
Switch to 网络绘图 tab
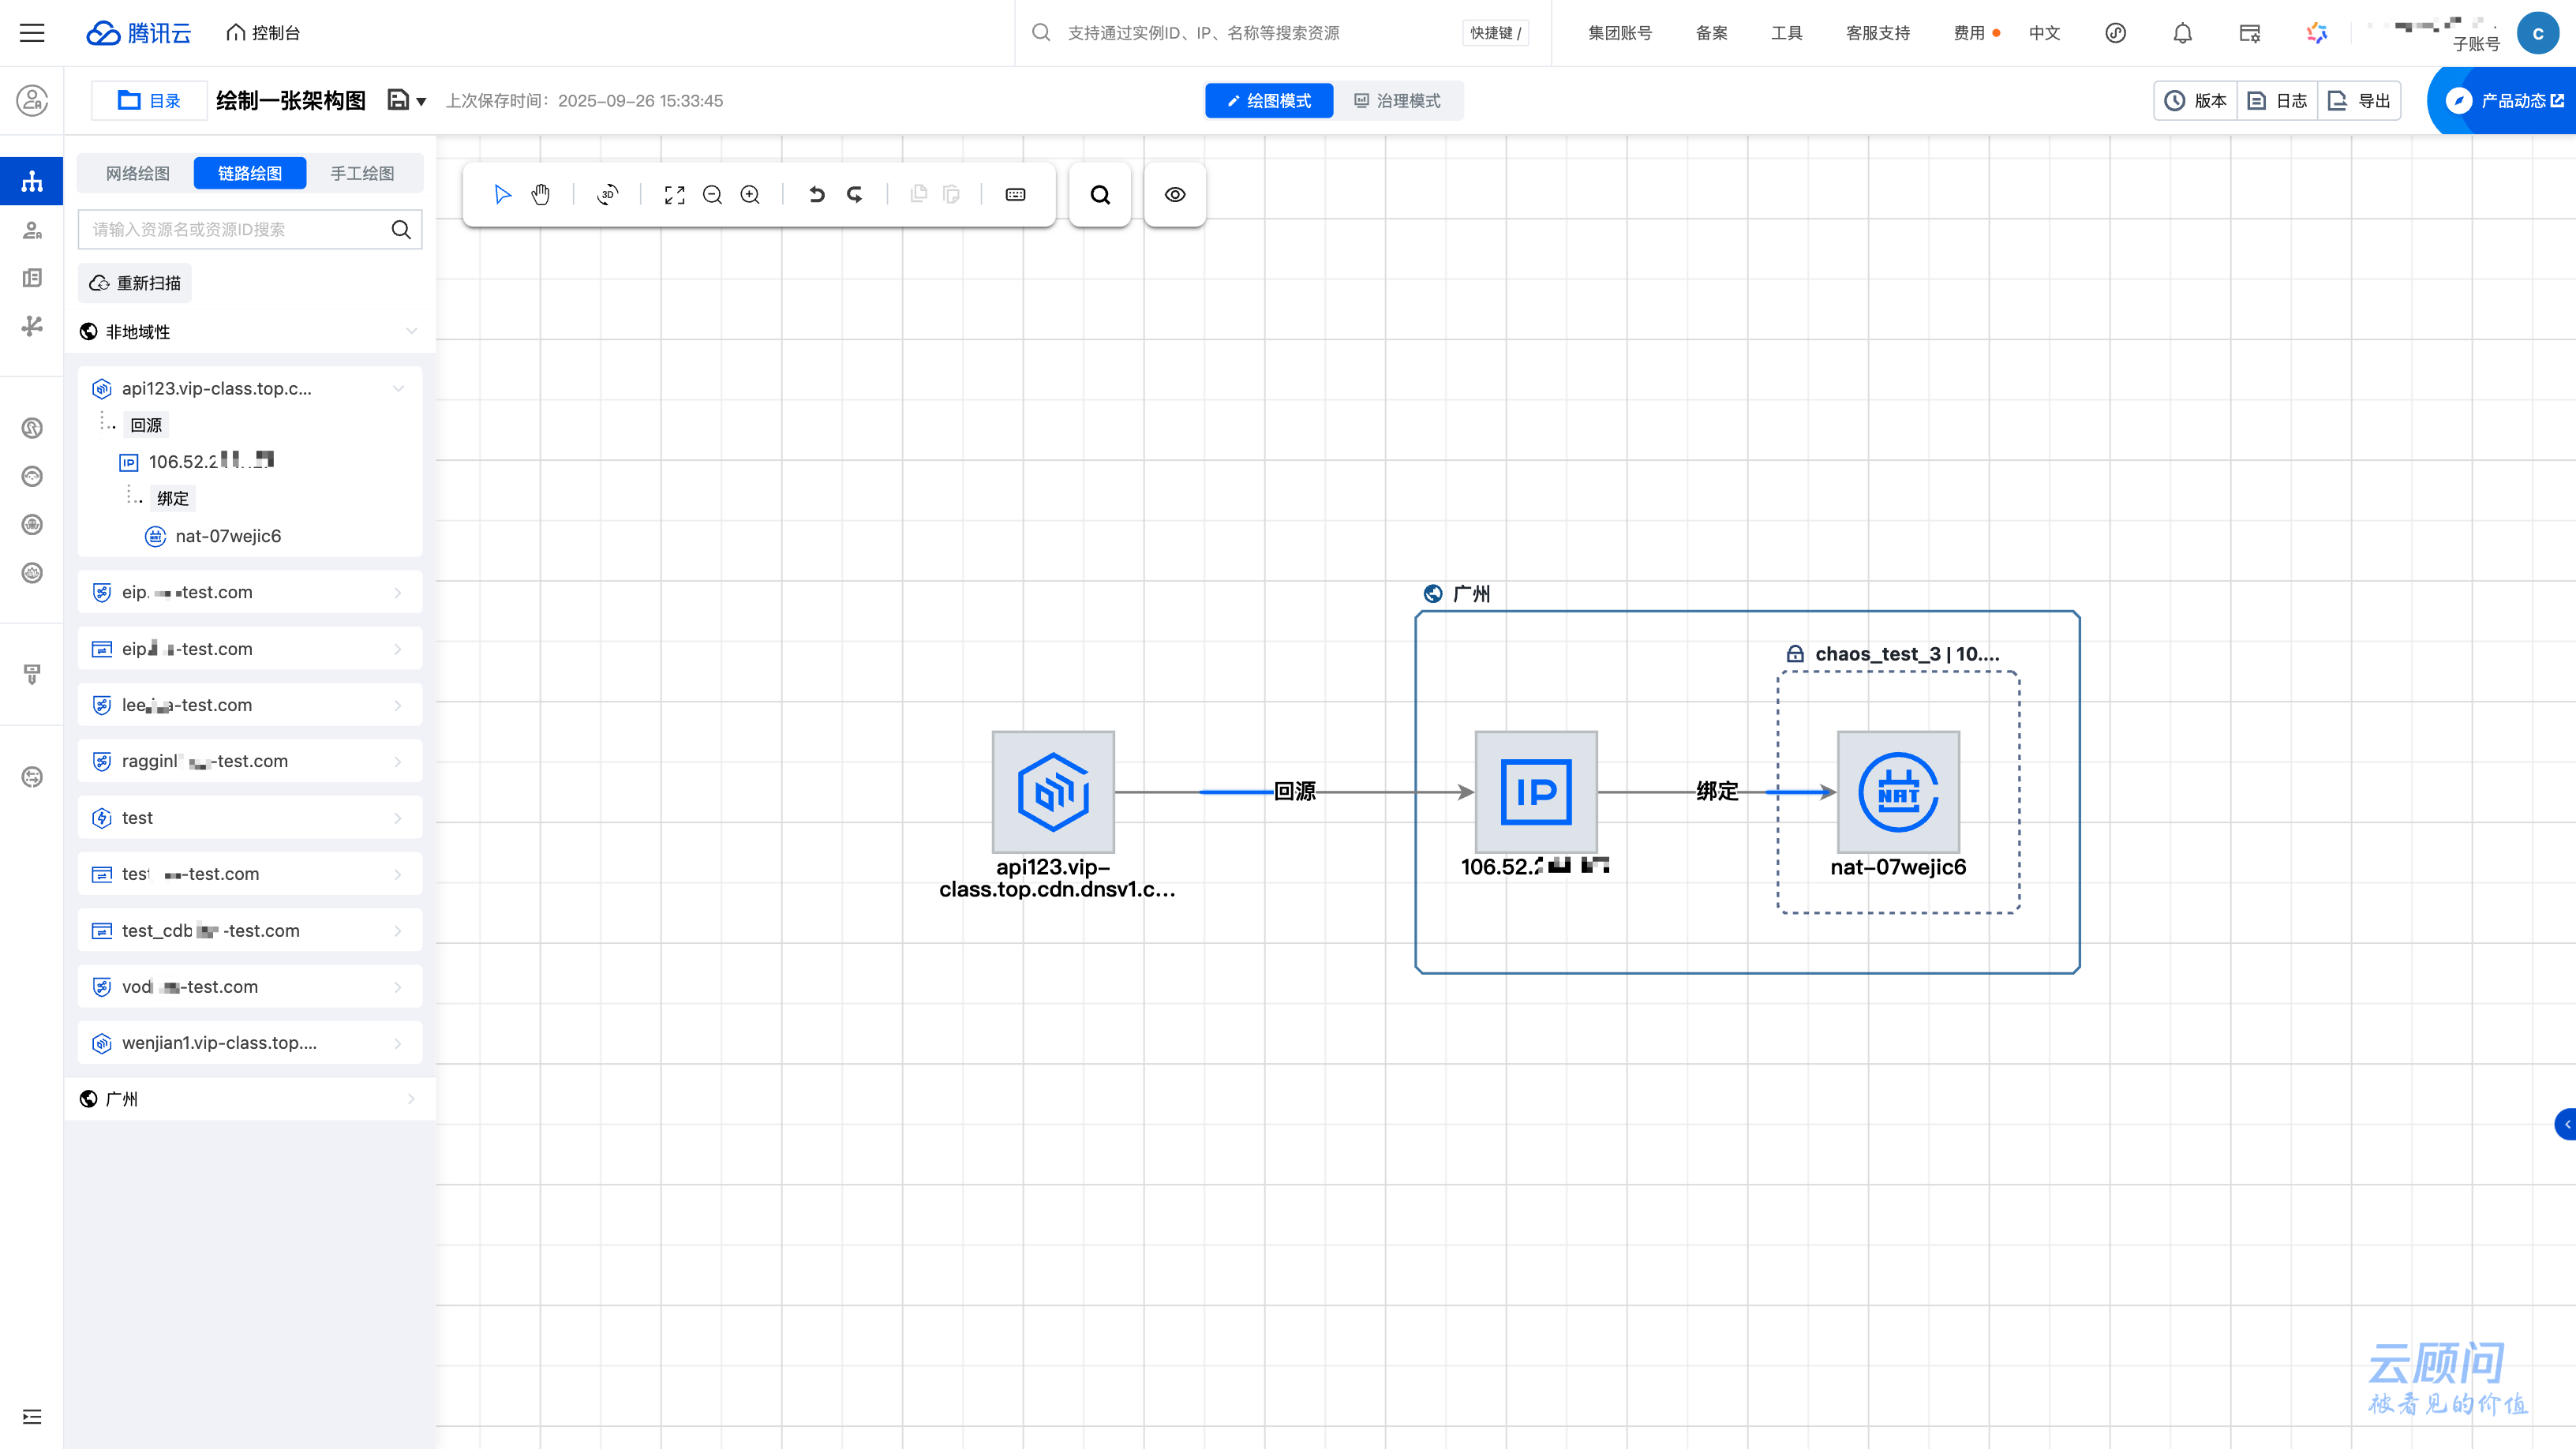coord(138,173)
